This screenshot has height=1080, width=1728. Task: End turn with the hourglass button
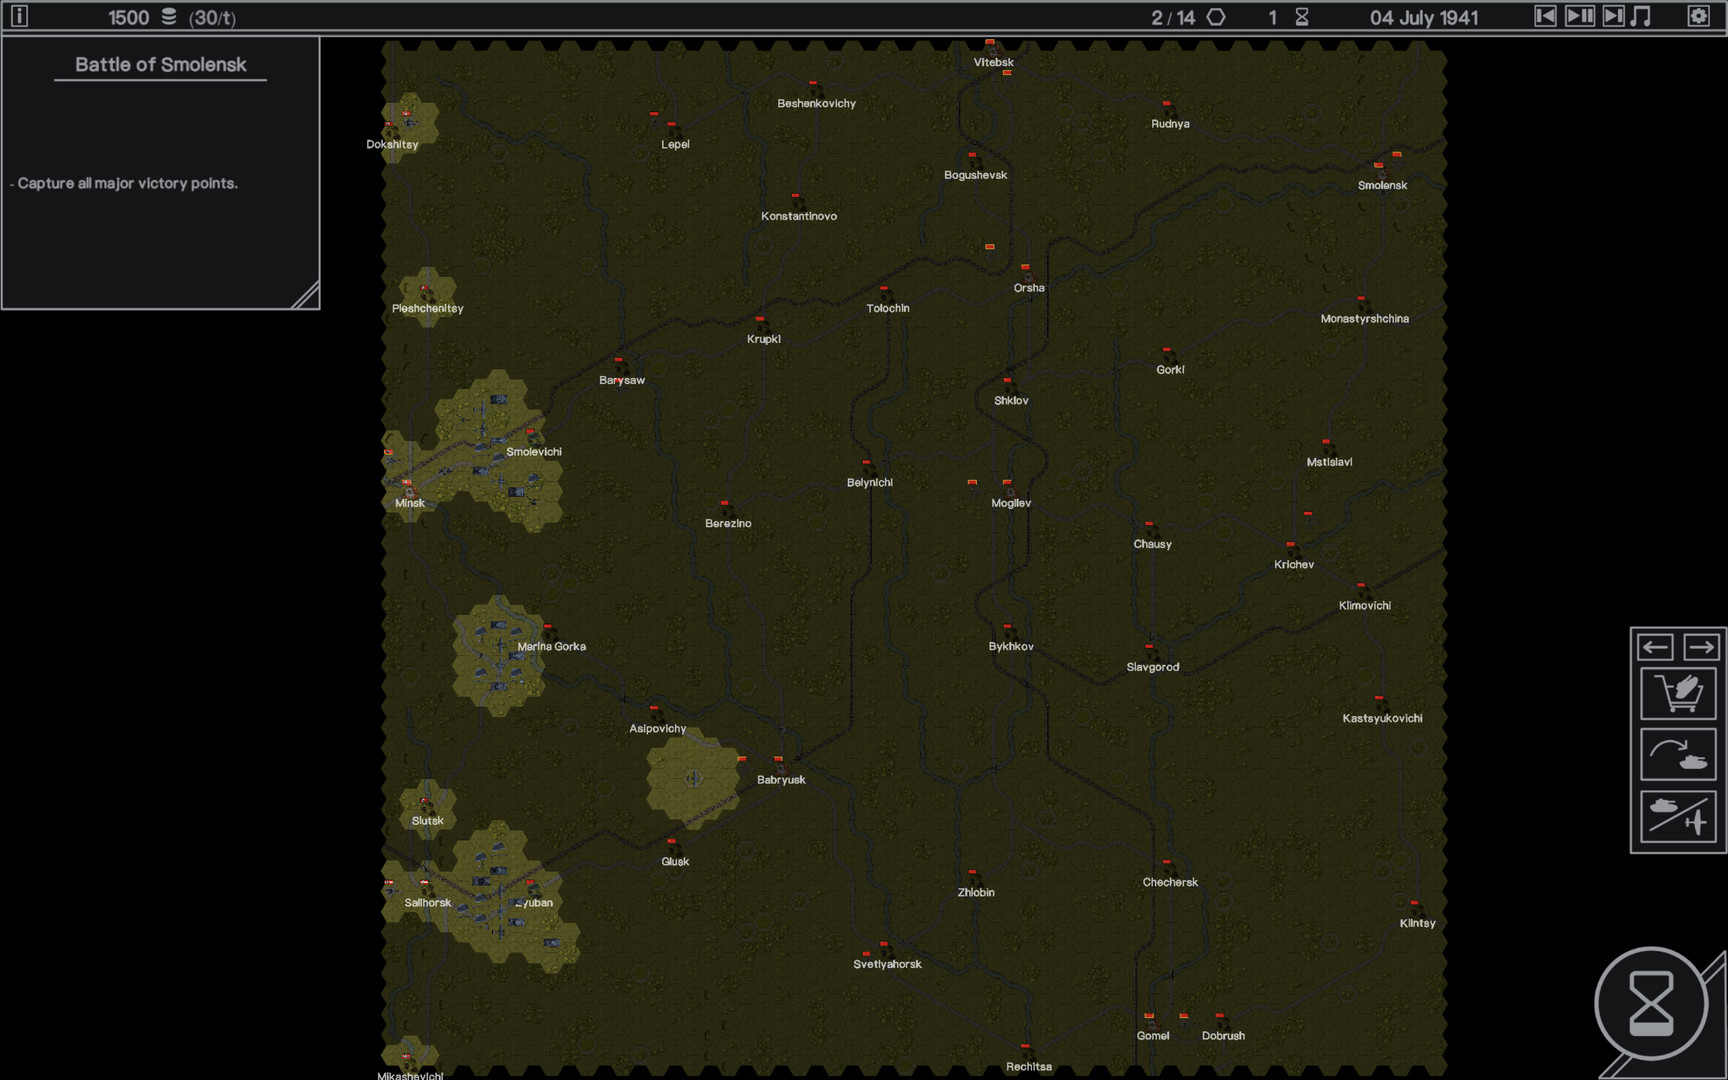tap(1651, 1003)
